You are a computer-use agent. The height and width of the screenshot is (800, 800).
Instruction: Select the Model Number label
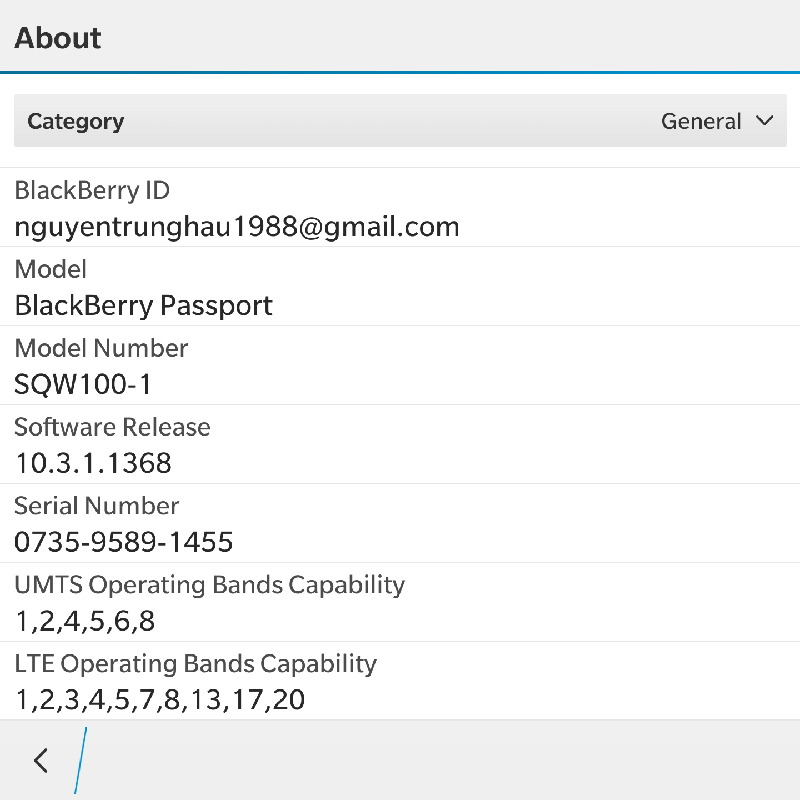pyautogui.click(x=101, y=348)
